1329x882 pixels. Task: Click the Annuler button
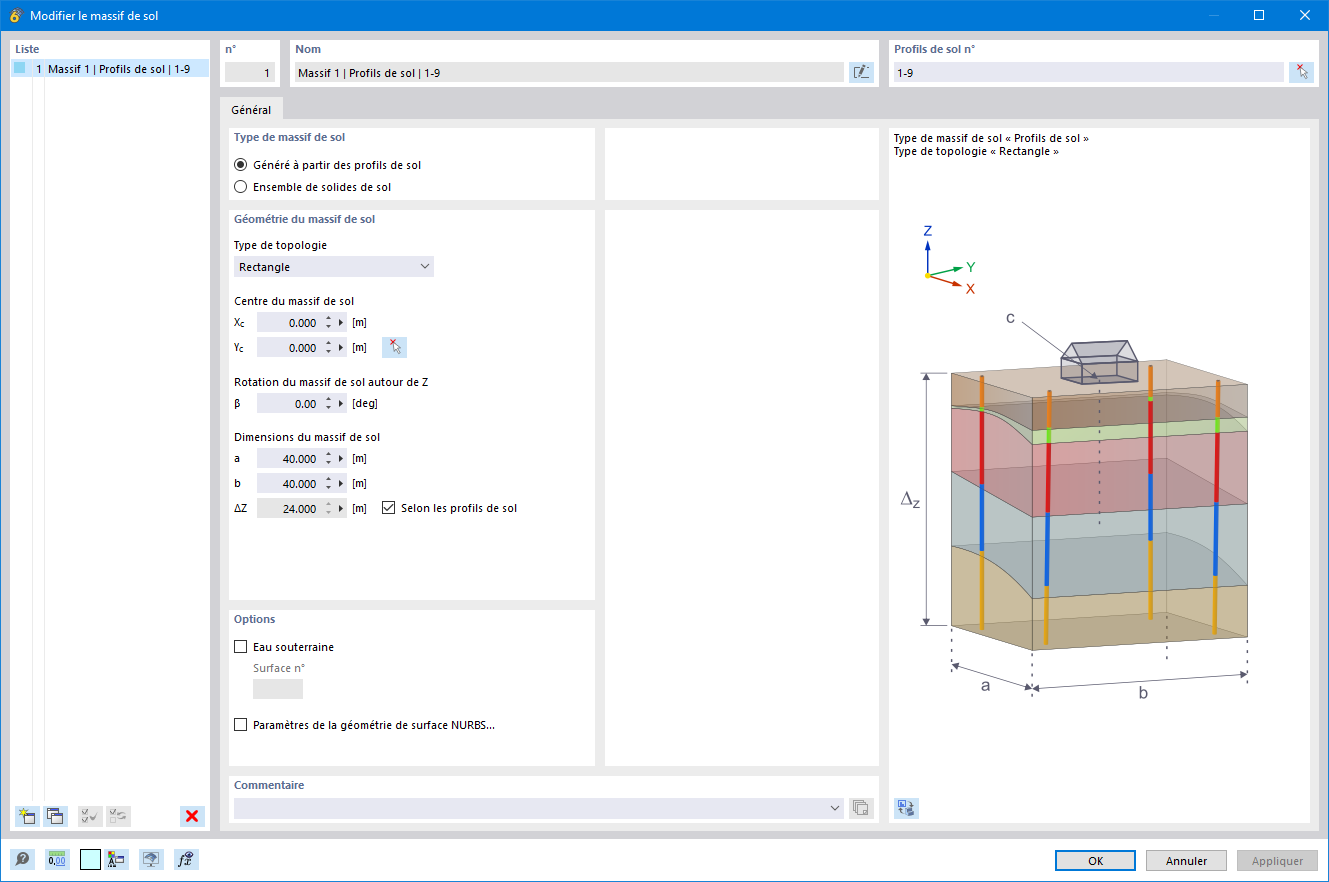click(x=1186, y=860)
